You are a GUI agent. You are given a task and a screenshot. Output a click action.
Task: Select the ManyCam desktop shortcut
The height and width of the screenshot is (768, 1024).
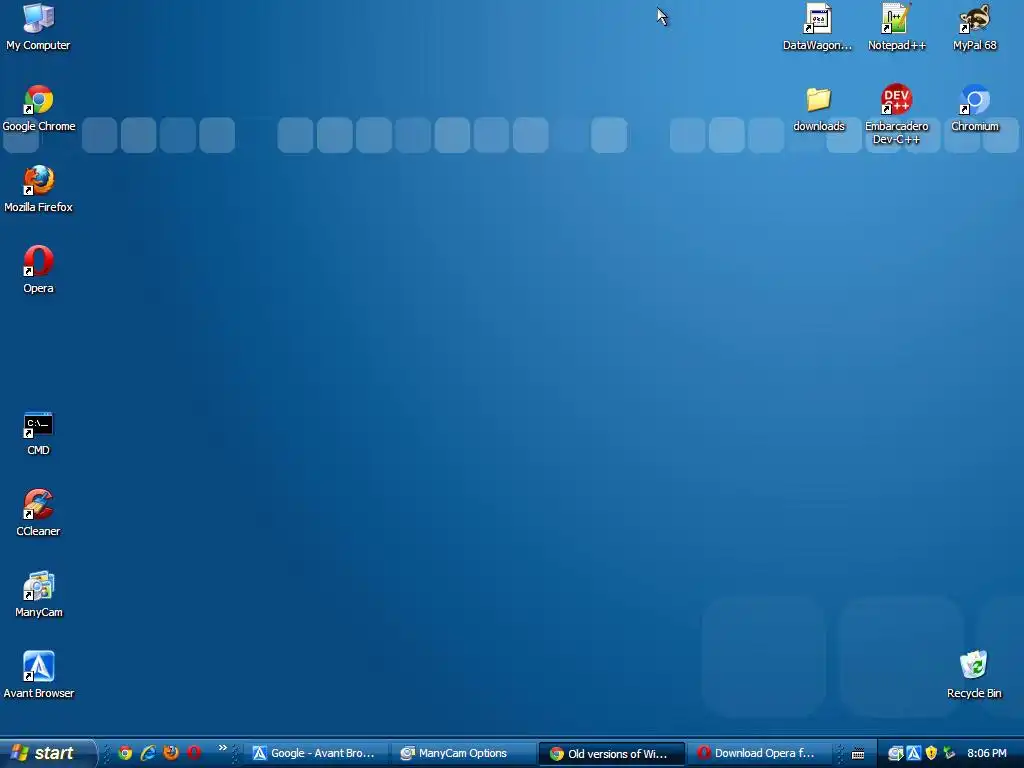[39, 594]
